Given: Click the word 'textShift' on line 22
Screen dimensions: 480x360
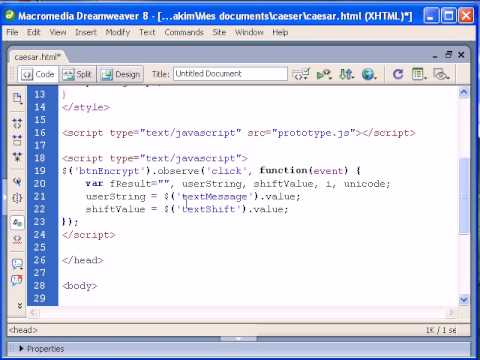Looking at the screenshot, I should [x=209, y=209].
